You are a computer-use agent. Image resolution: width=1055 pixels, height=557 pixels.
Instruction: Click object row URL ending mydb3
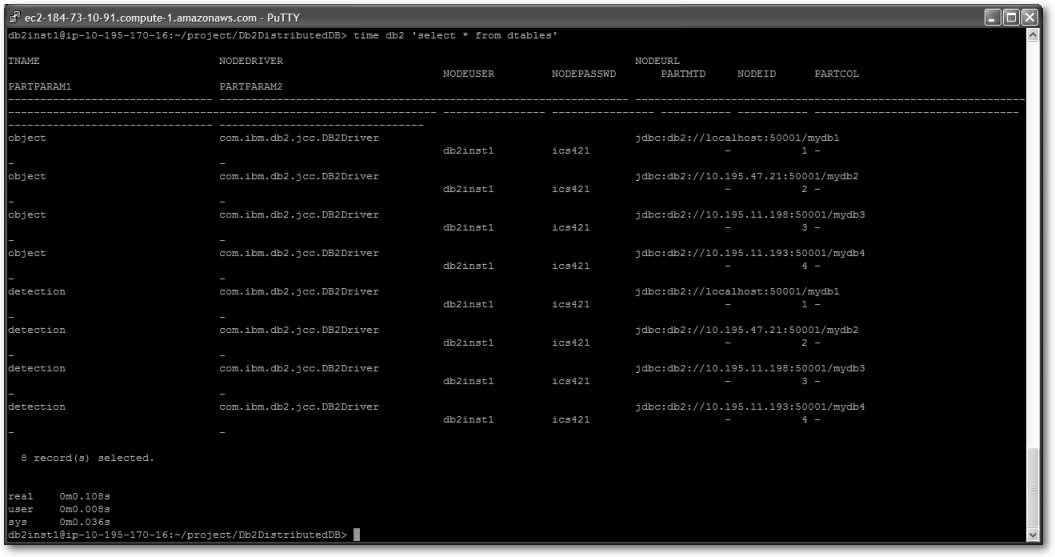click(x=750, y=215)
